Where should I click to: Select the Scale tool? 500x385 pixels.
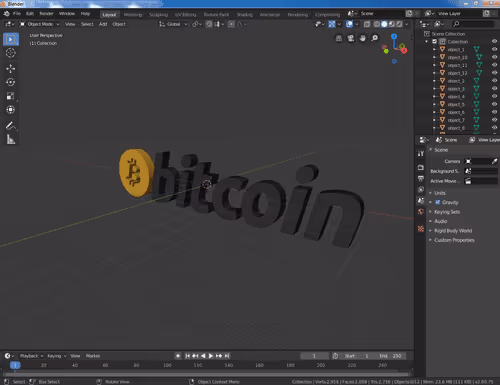[11, 96]
